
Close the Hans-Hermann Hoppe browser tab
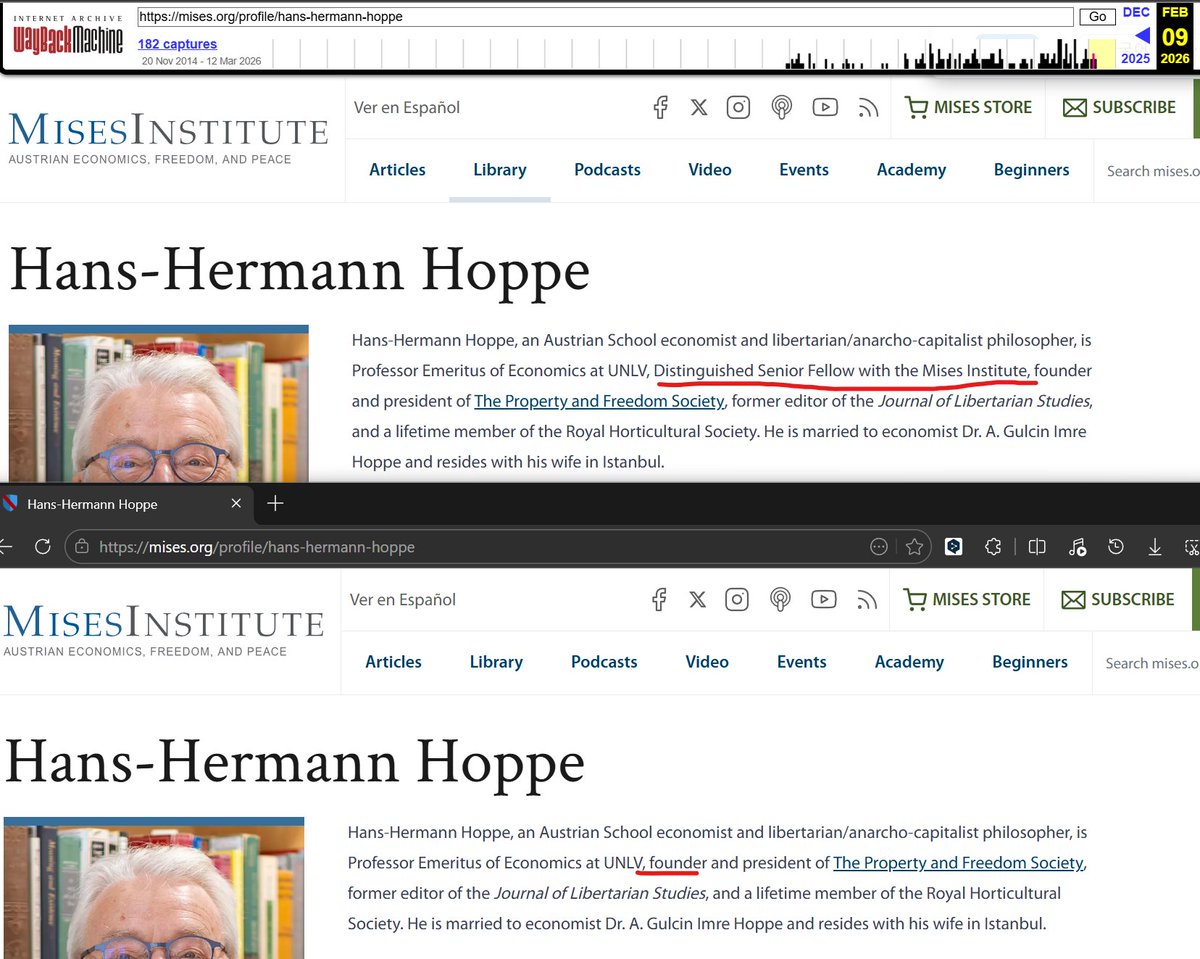coord(236,503)
